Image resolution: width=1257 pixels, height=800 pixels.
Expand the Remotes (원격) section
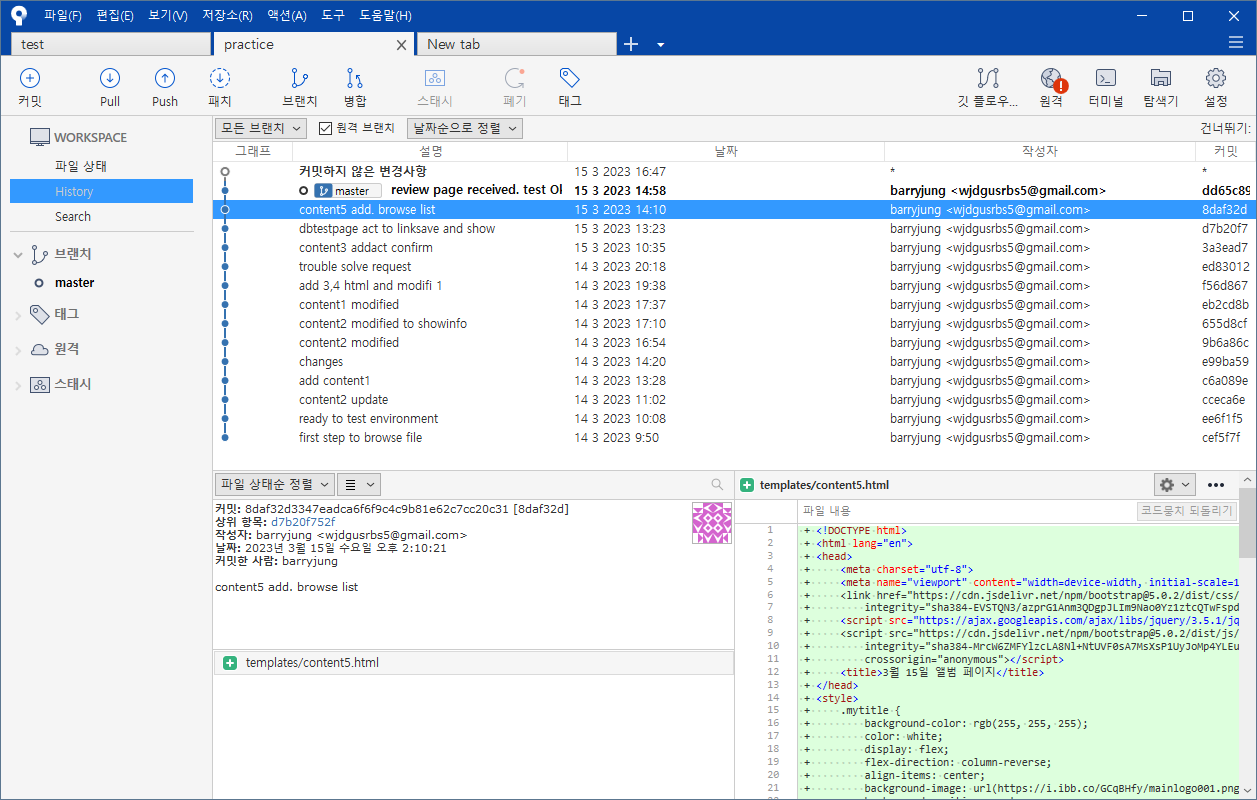(x=17, y=350)
